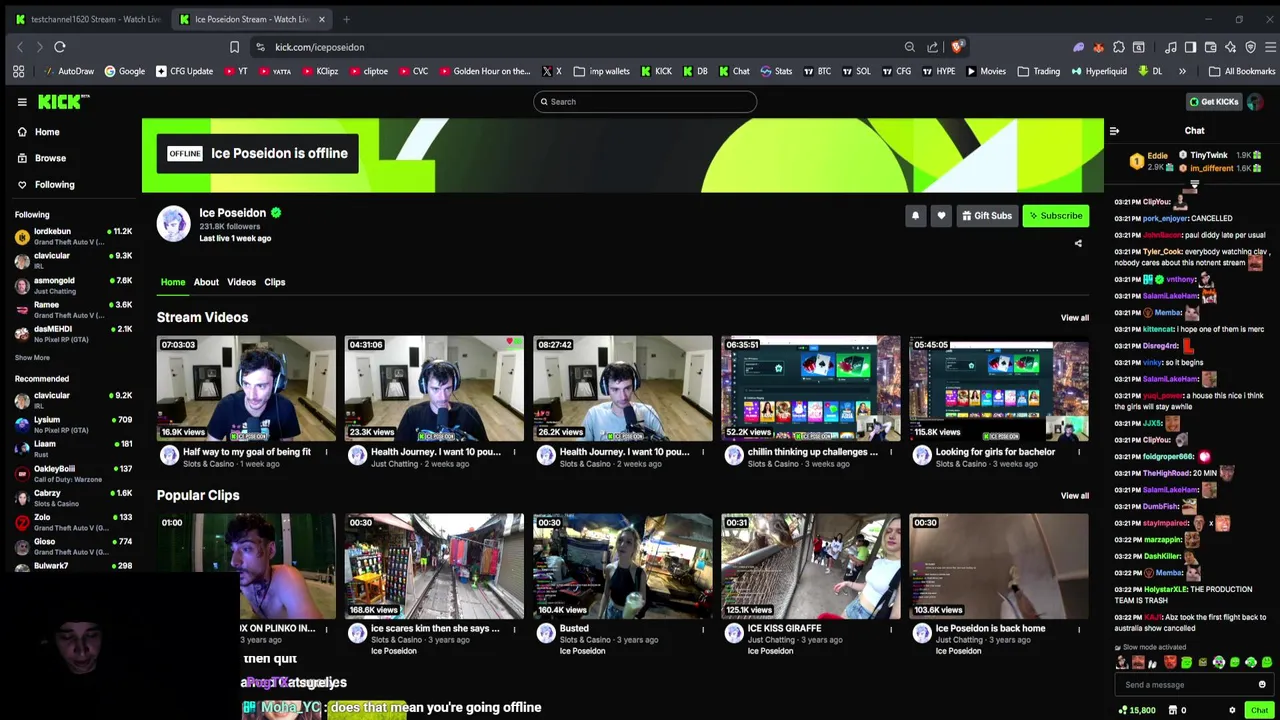Open Cabrzy channel in Recommended
This screenshot has height=720, width=1280.
coord(73,498)
